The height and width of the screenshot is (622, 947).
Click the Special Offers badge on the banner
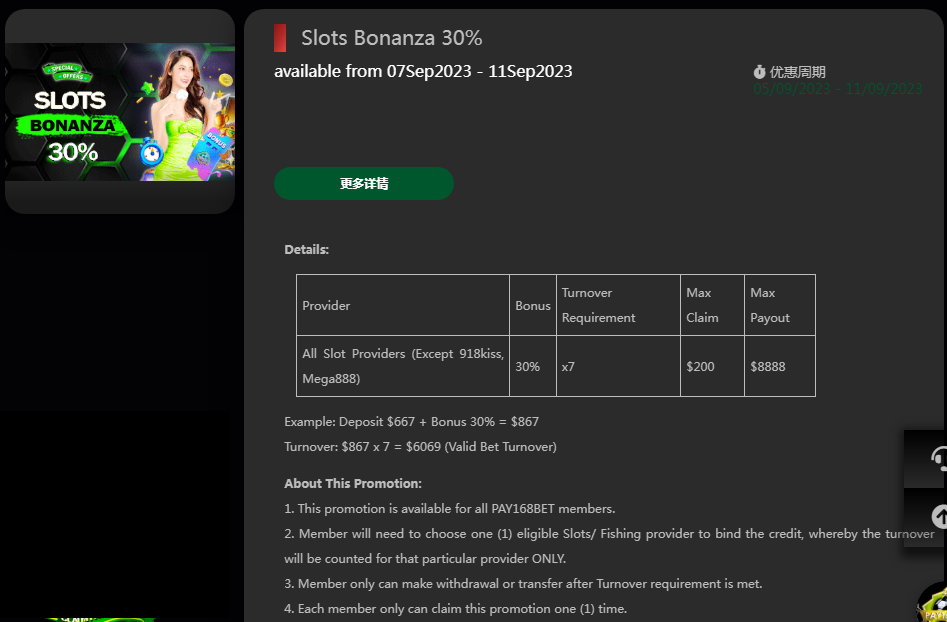click(x=66, y=72)
